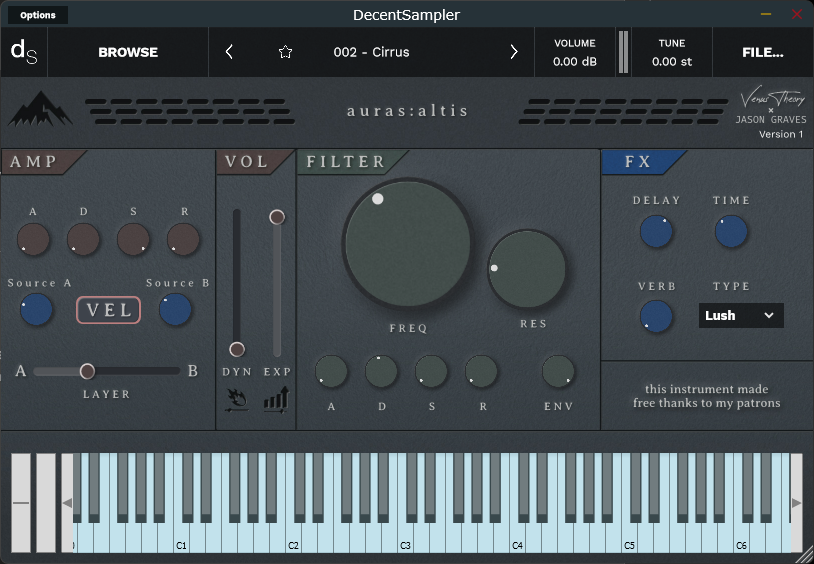This screenshot has height=564, width=814.
Task: Click the output level meter
Action: tap(623, 52)
